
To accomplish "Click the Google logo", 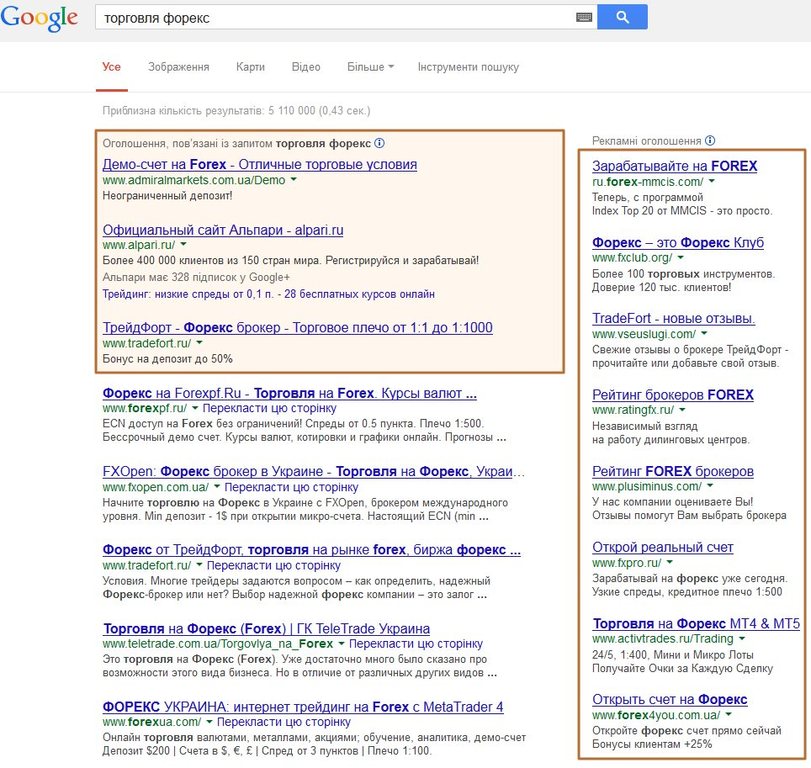I will (39, 19).
